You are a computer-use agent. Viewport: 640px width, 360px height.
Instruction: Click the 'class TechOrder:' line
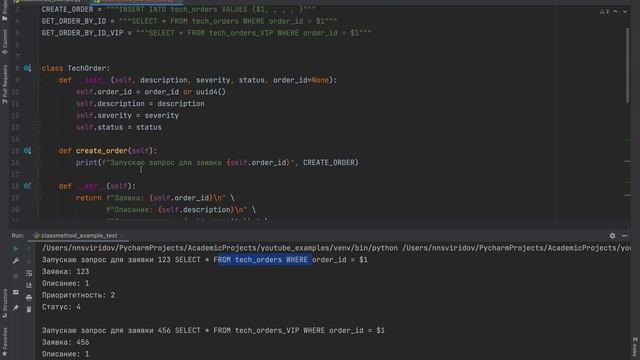pos(76,68)
